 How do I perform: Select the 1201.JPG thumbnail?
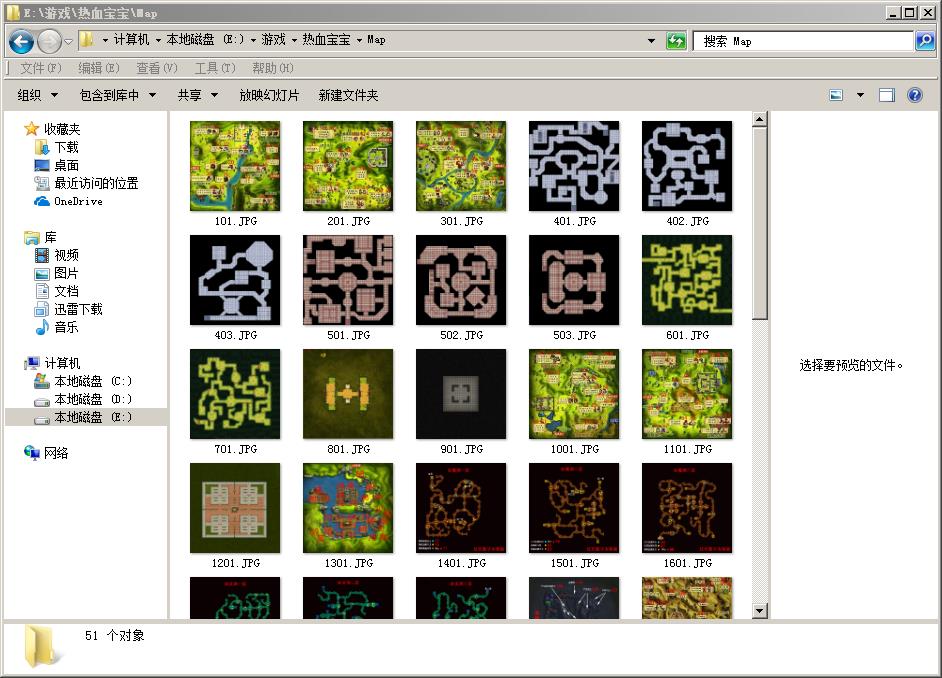[235, 508]
